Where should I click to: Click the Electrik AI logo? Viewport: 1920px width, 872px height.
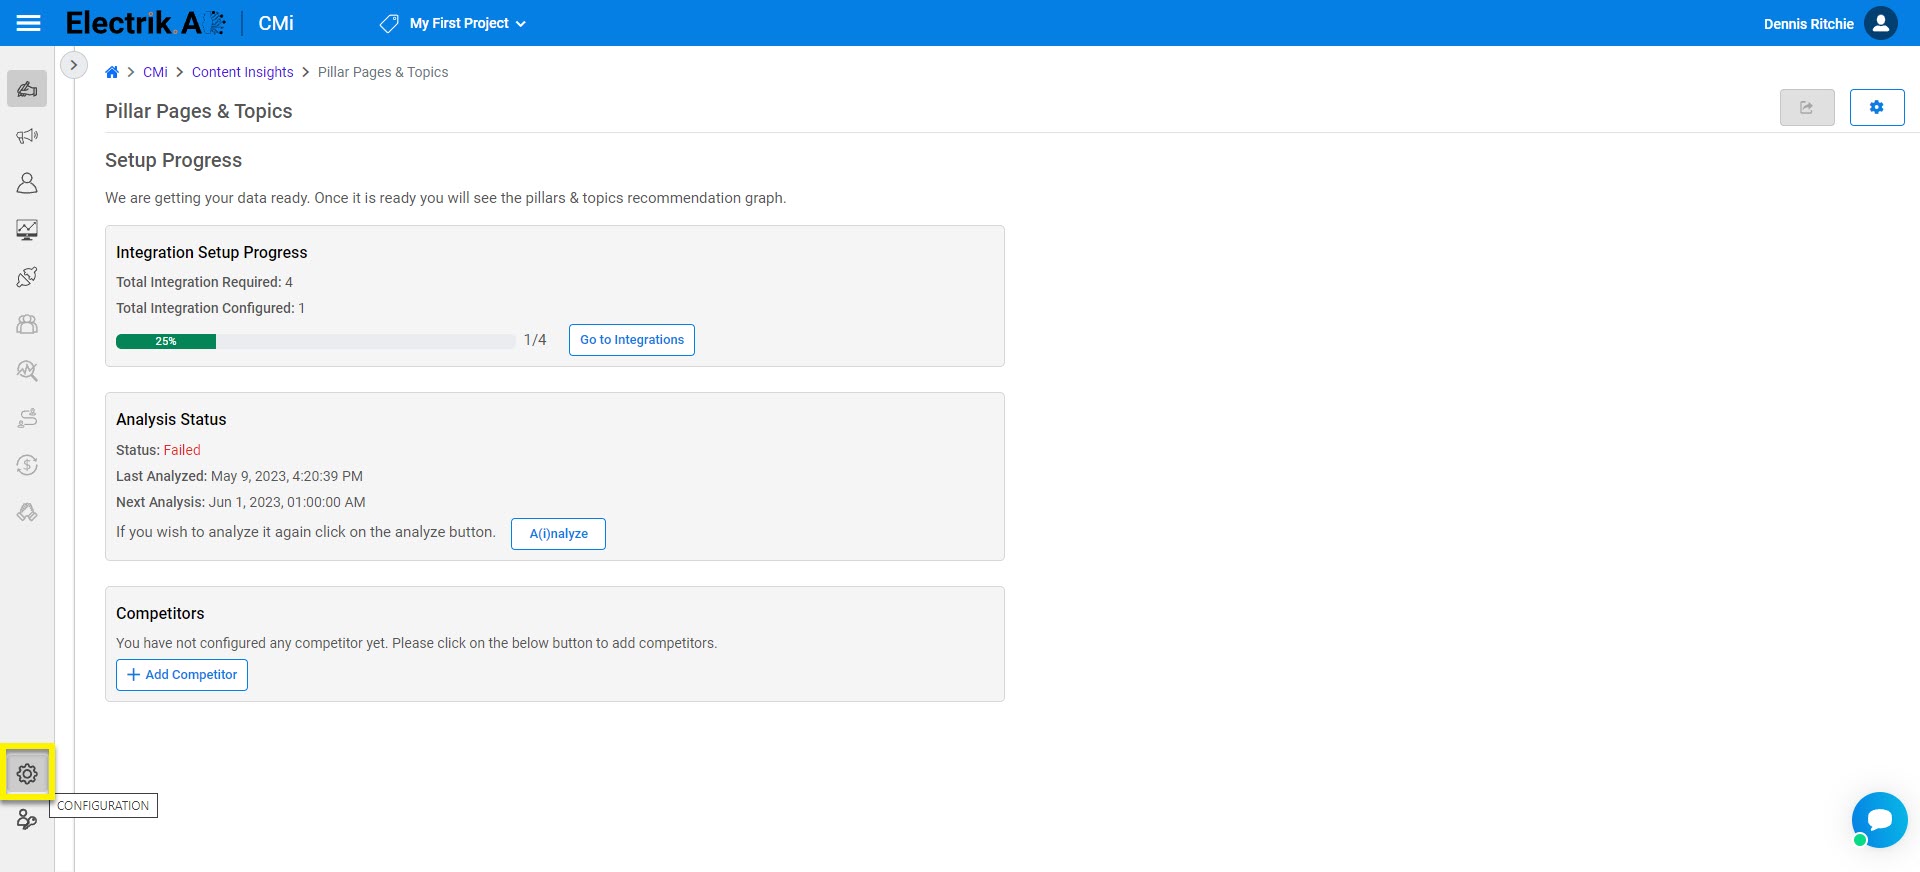coord(146,23)
